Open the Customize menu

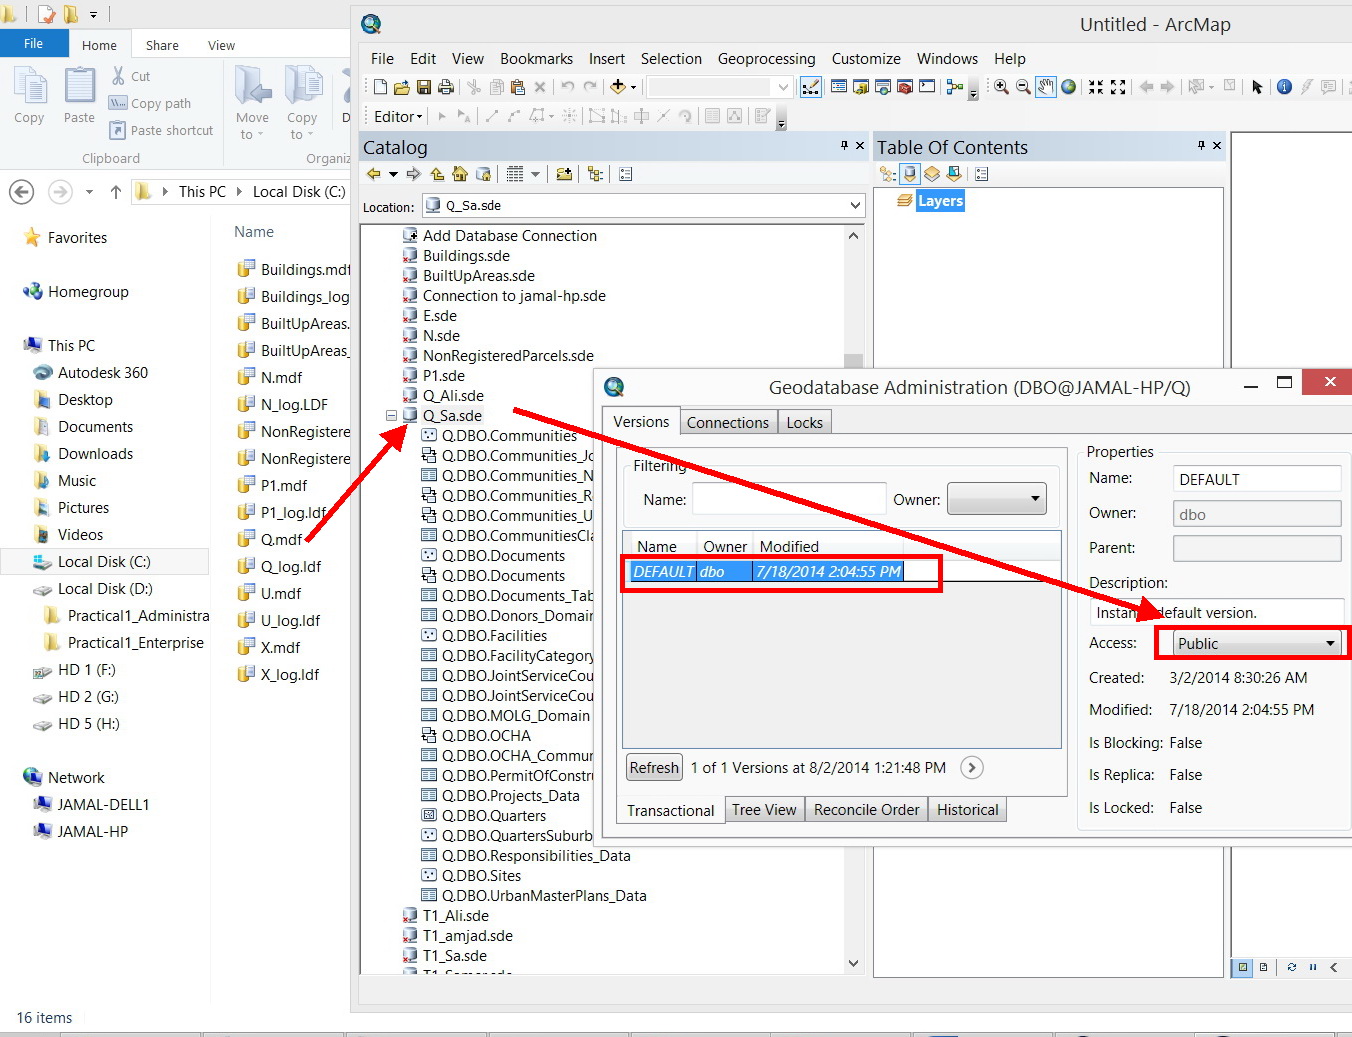tap(866, 58)
